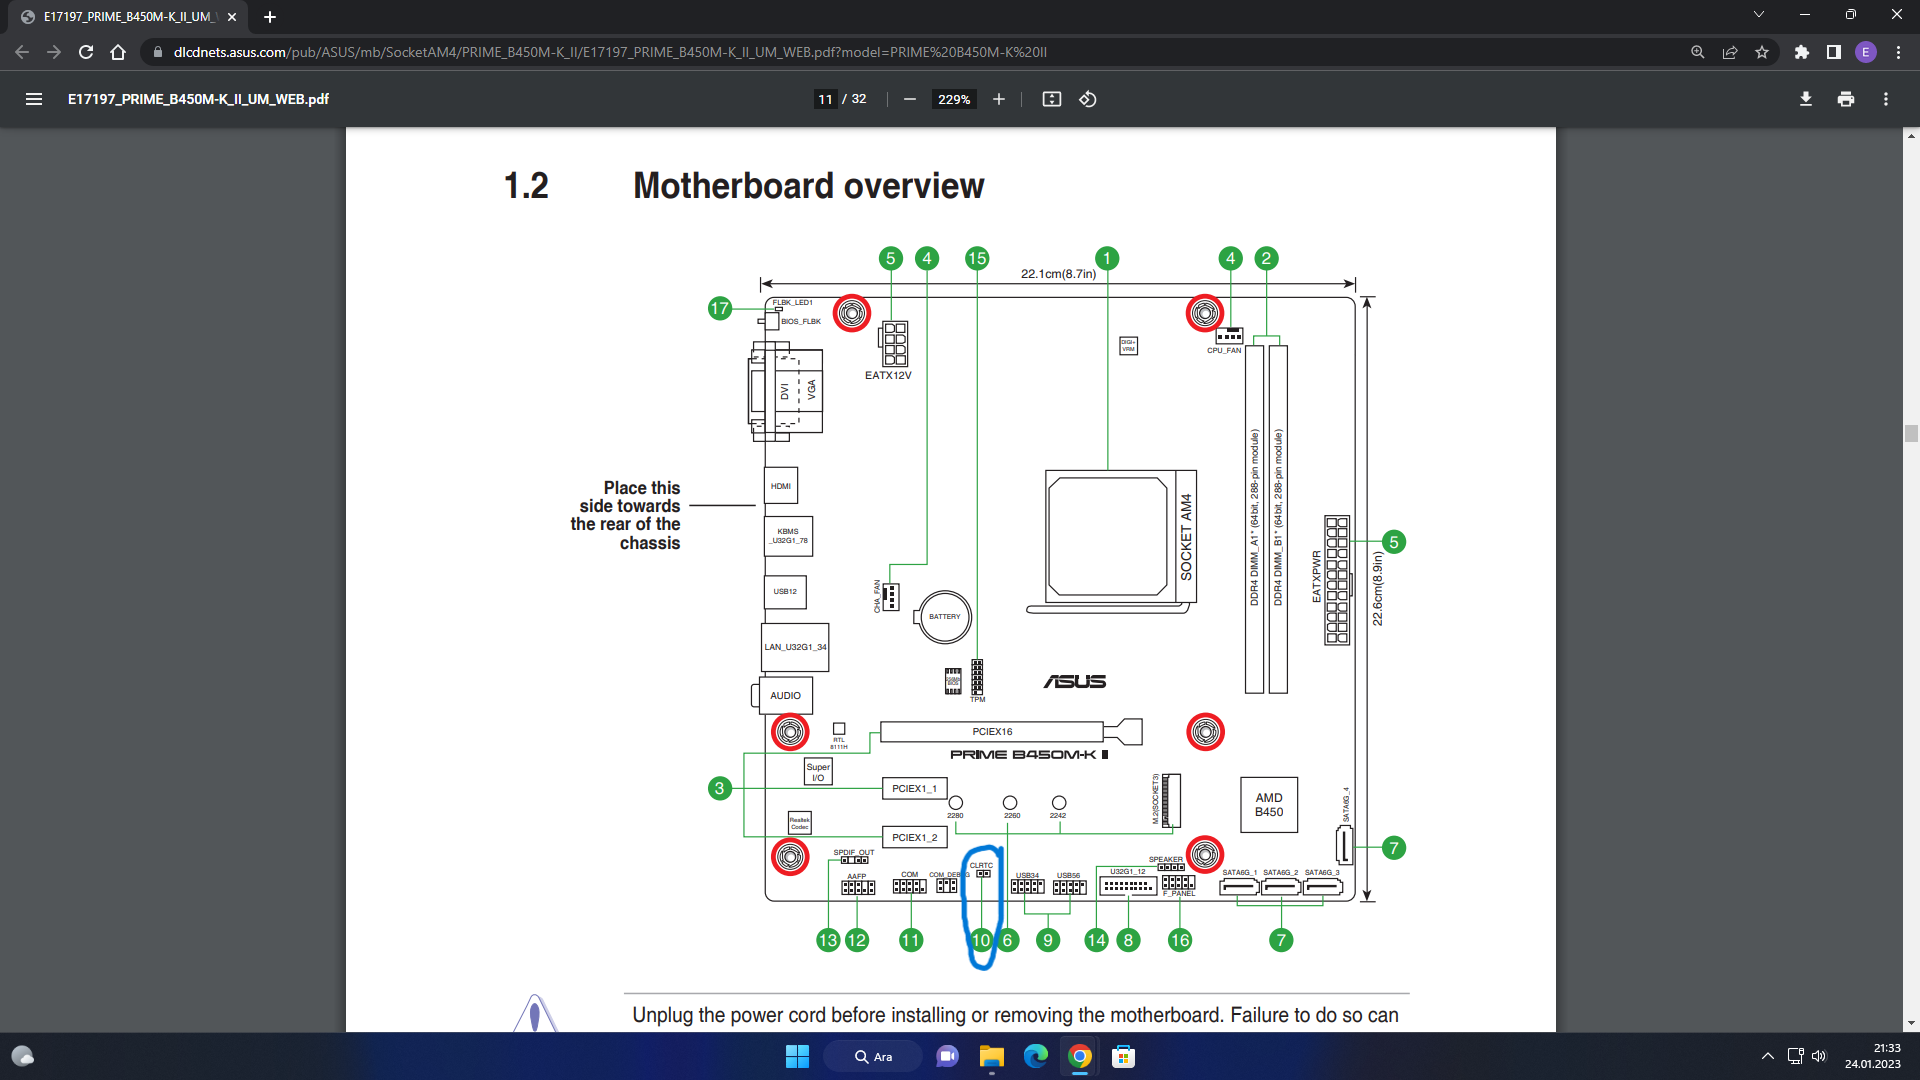Download the PDF file
This screenshot has height=1080, width=1920.
pos(1806,99)
